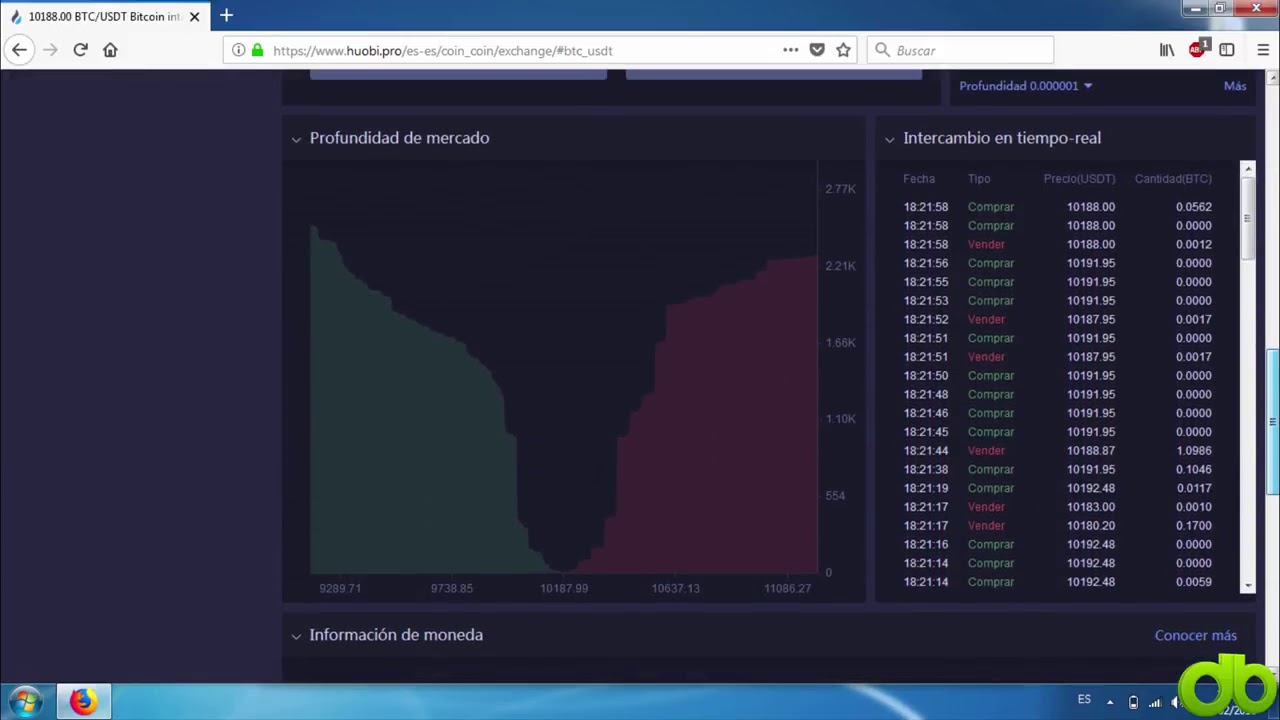This screenshot has height=720, width=1280.
Task: Click the Intercambio en tiempo-real heading
Action: click(1002, 138)
